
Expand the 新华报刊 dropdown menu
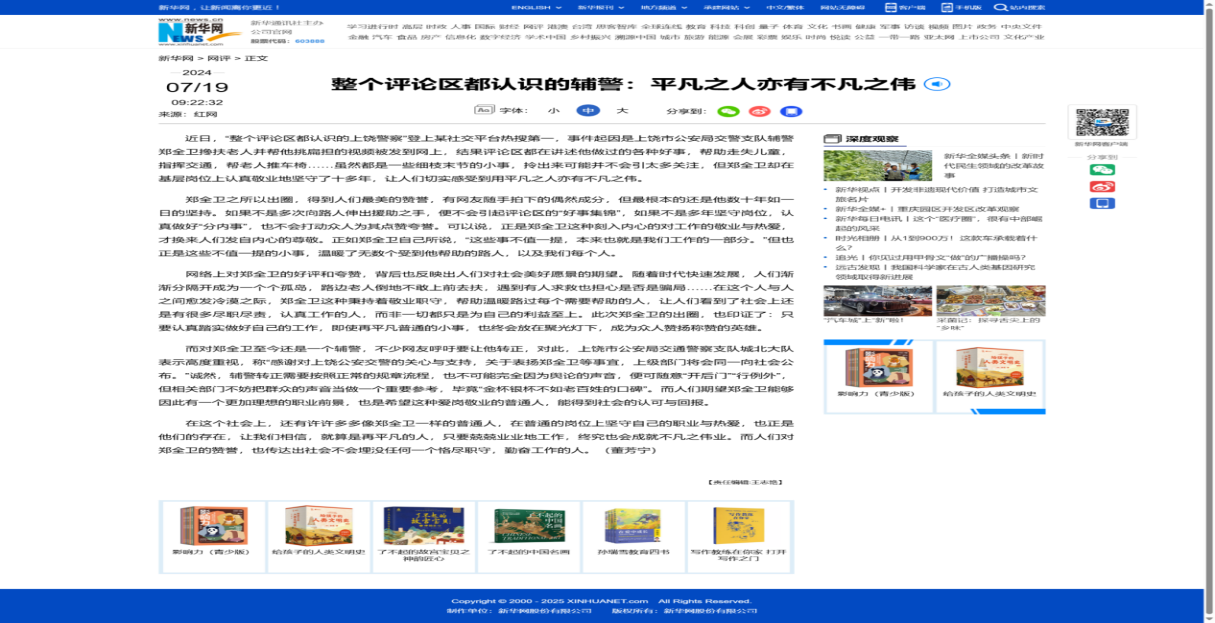pyautogui.click(x=600, y=7)
